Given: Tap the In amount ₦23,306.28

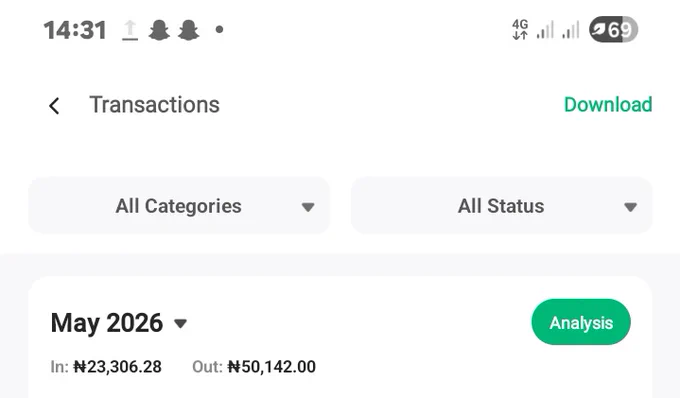Looking at the screenshot, I should click(118, 367).
